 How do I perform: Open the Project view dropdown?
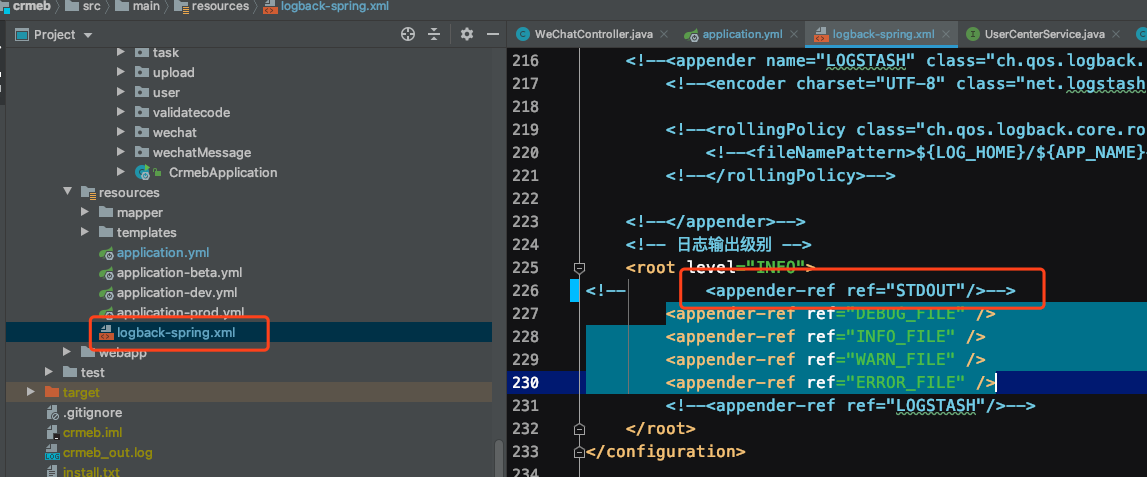coord(88,35)
